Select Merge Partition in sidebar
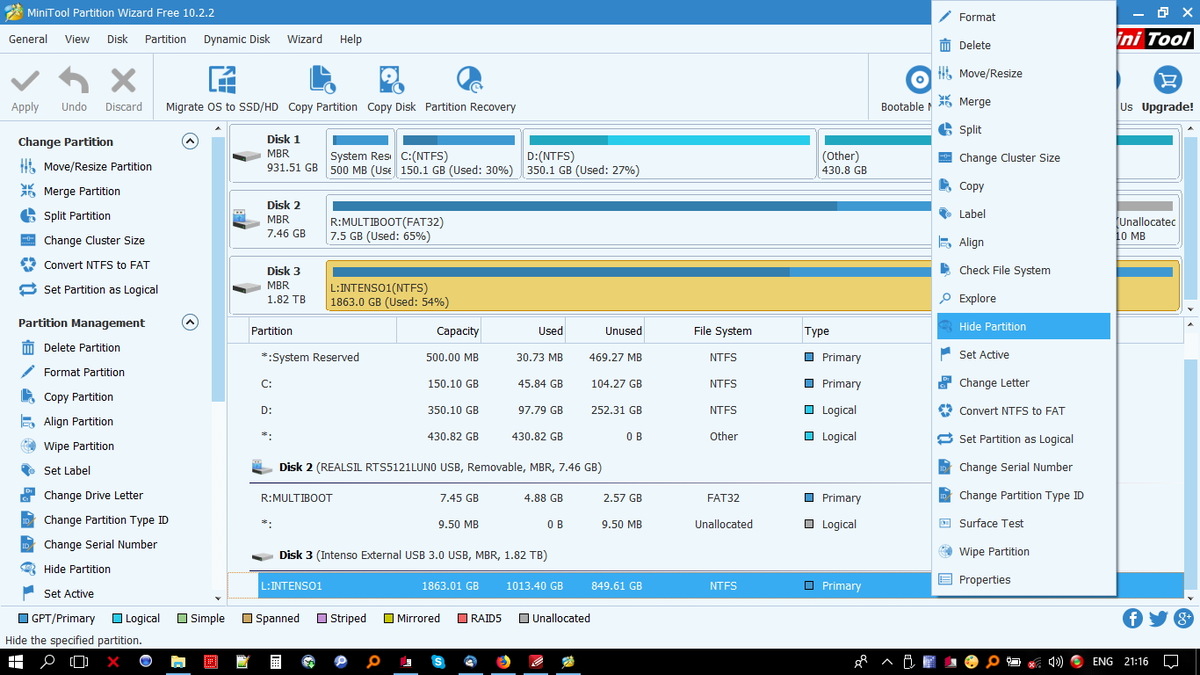This screenshot has height=675, width=1200. [x=81, y=191]
